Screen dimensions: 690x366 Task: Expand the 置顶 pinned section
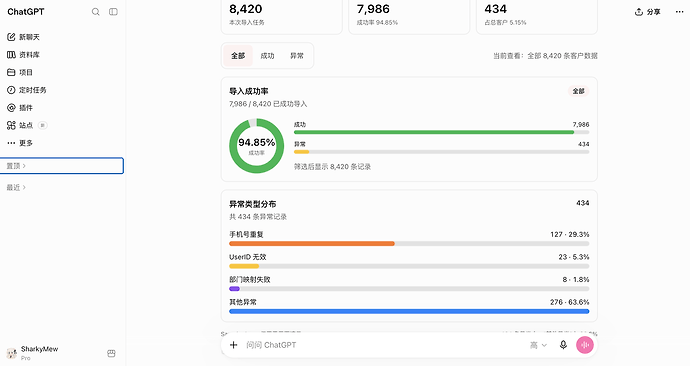click(x=62, y=166)
